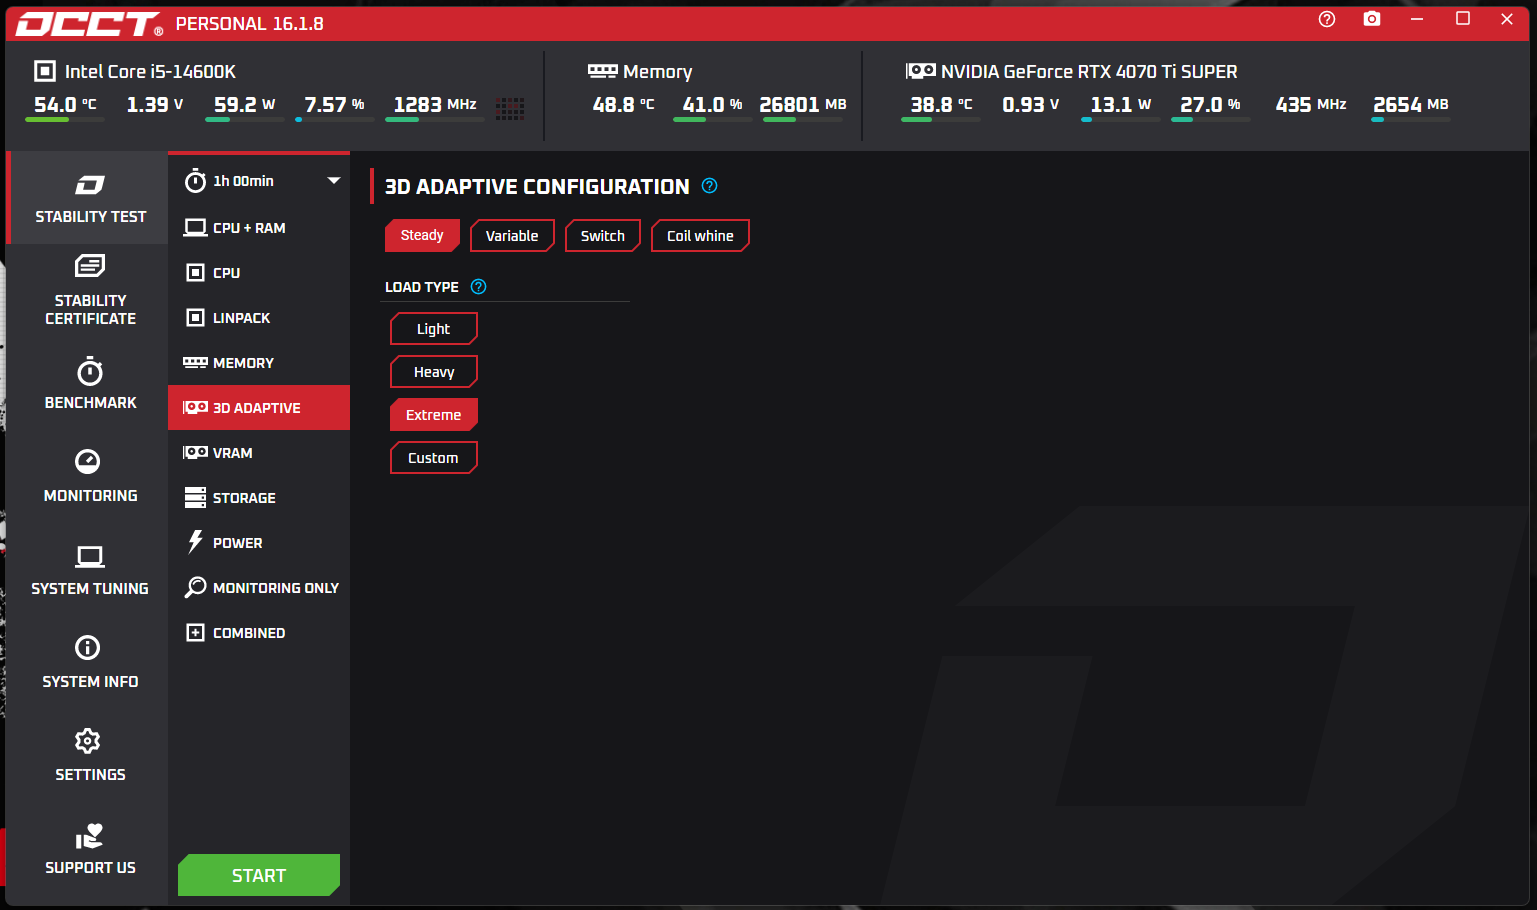1537x910 pixels.
Task: Open help for 3D Adaptive Configuration
Action: tap(710, 186)
